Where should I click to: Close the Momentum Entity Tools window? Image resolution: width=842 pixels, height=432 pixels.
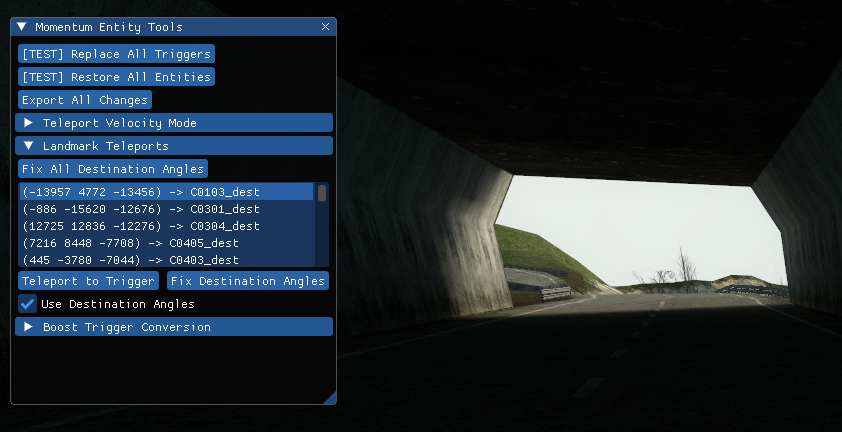325,26
